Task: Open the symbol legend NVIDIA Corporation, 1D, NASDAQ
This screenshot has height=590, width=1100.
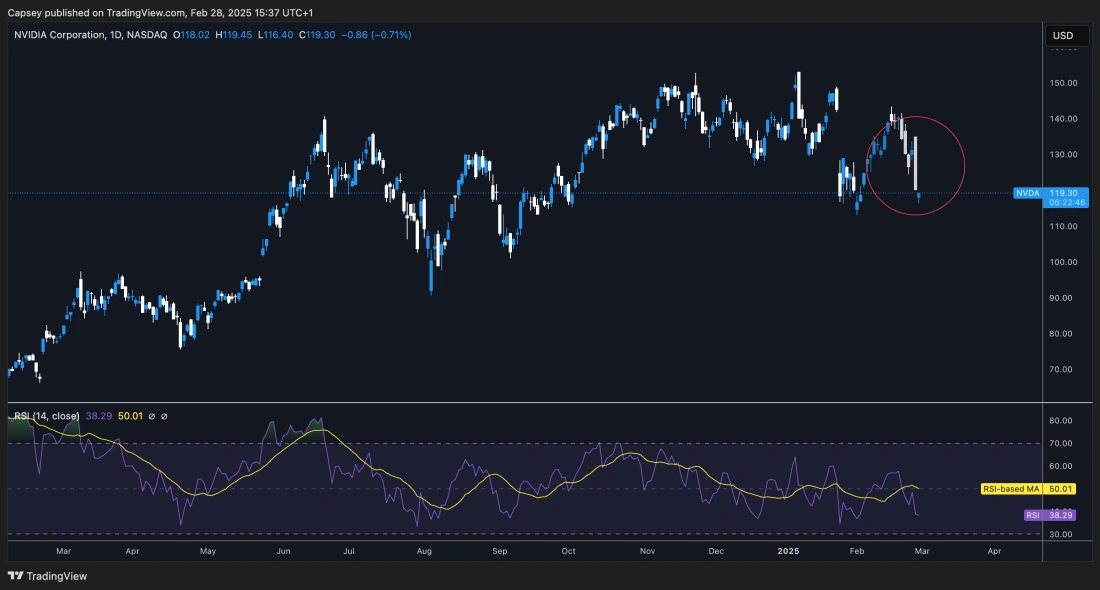Action: pyautogui.click(x=60, y=33)
